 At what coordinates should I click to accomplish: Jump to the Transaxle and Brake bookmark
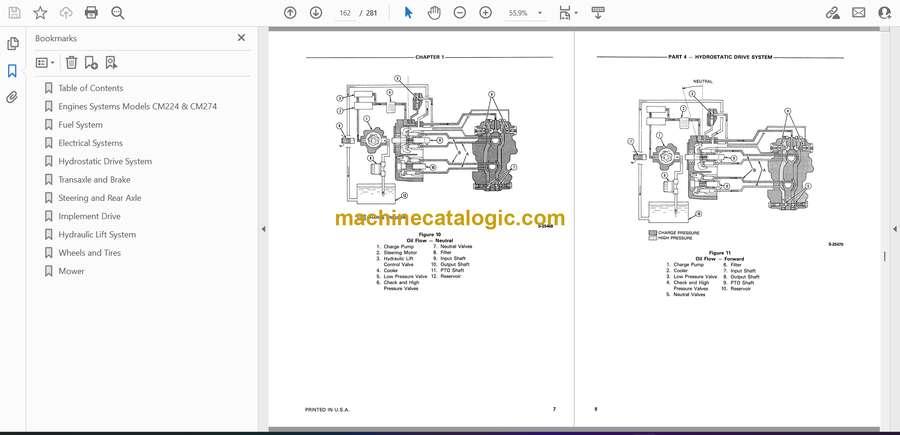[x=94, y=180]
